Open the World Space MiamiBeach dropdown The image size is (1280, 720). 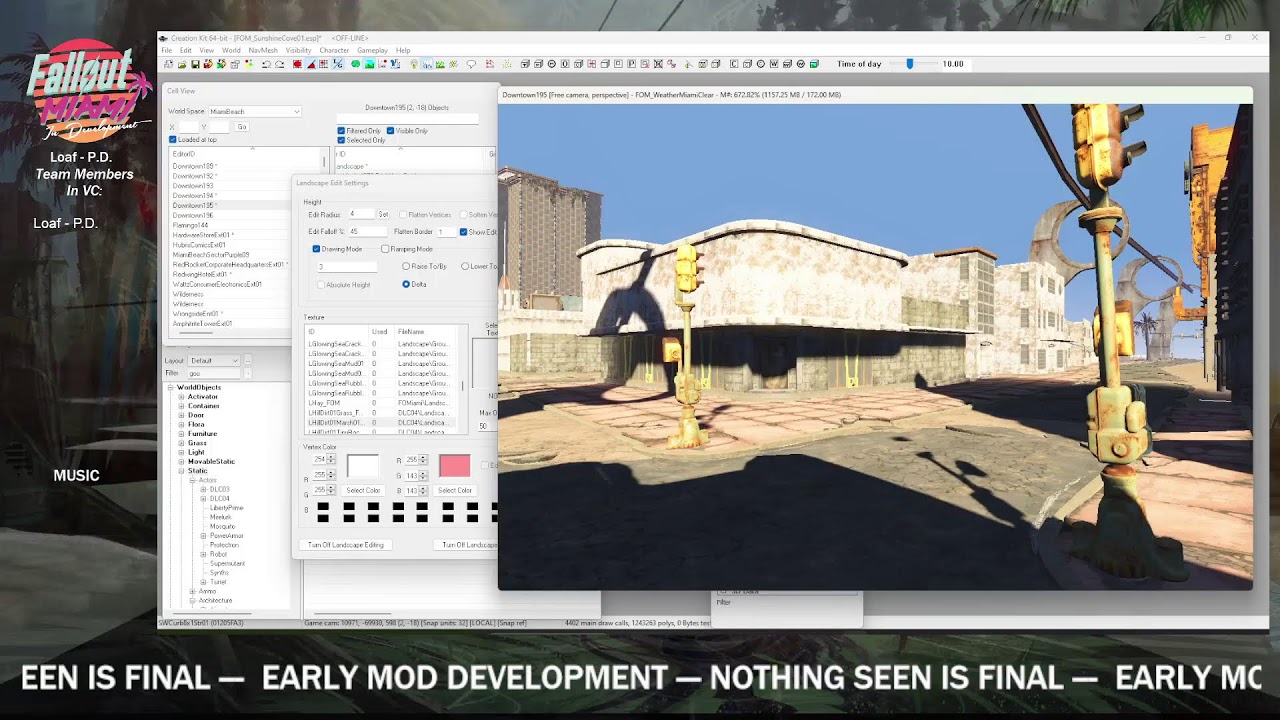click(254, 112)
